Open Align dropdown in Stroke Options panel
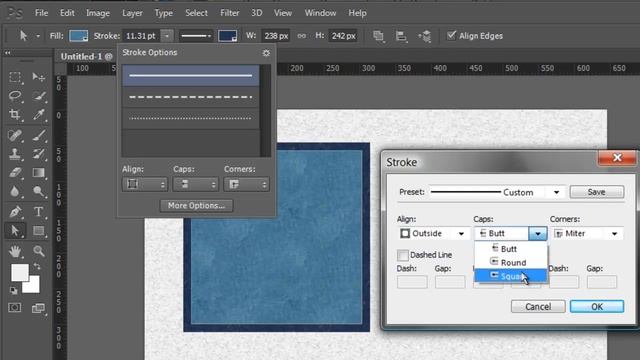Image resolution: width=640 pixels, height=360 pixels. tap(145, 184)
